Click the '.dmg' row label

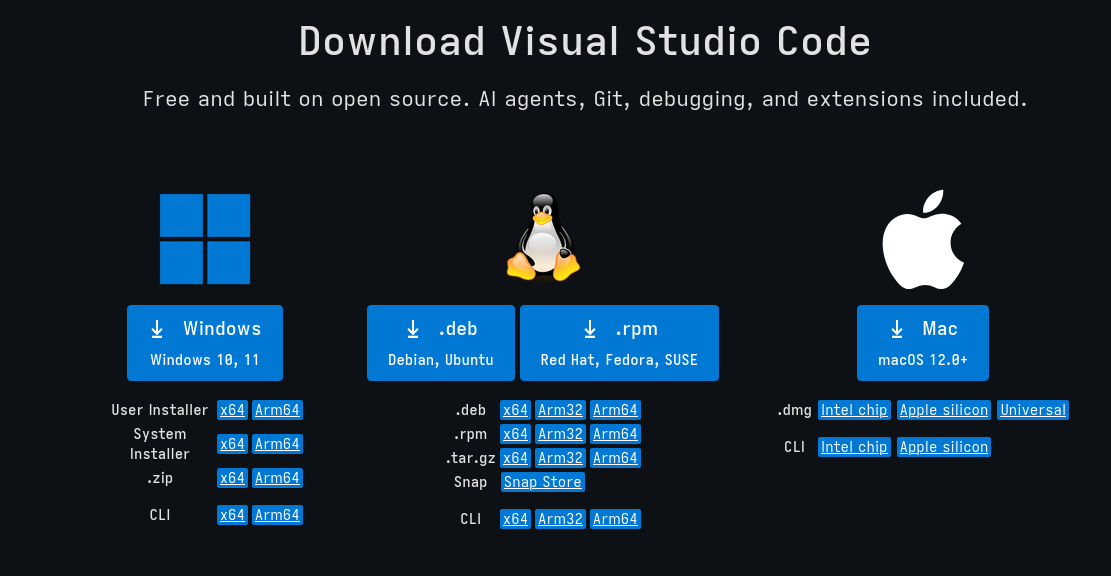[x=794, y=410]
